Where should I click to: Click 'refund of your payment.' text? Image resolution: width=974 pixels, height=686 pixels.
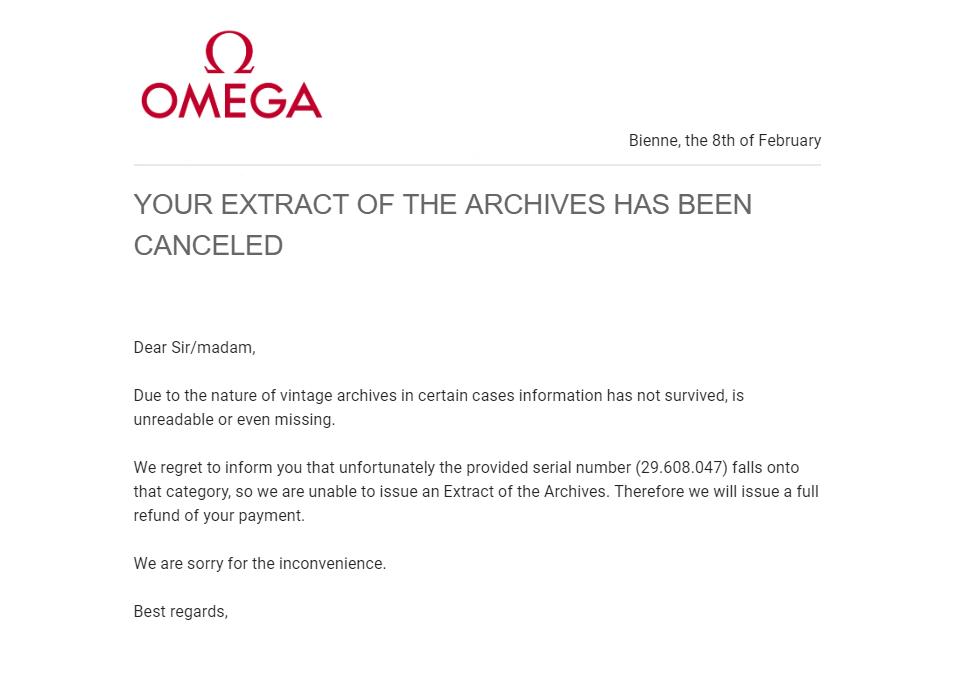coord(219,516)
